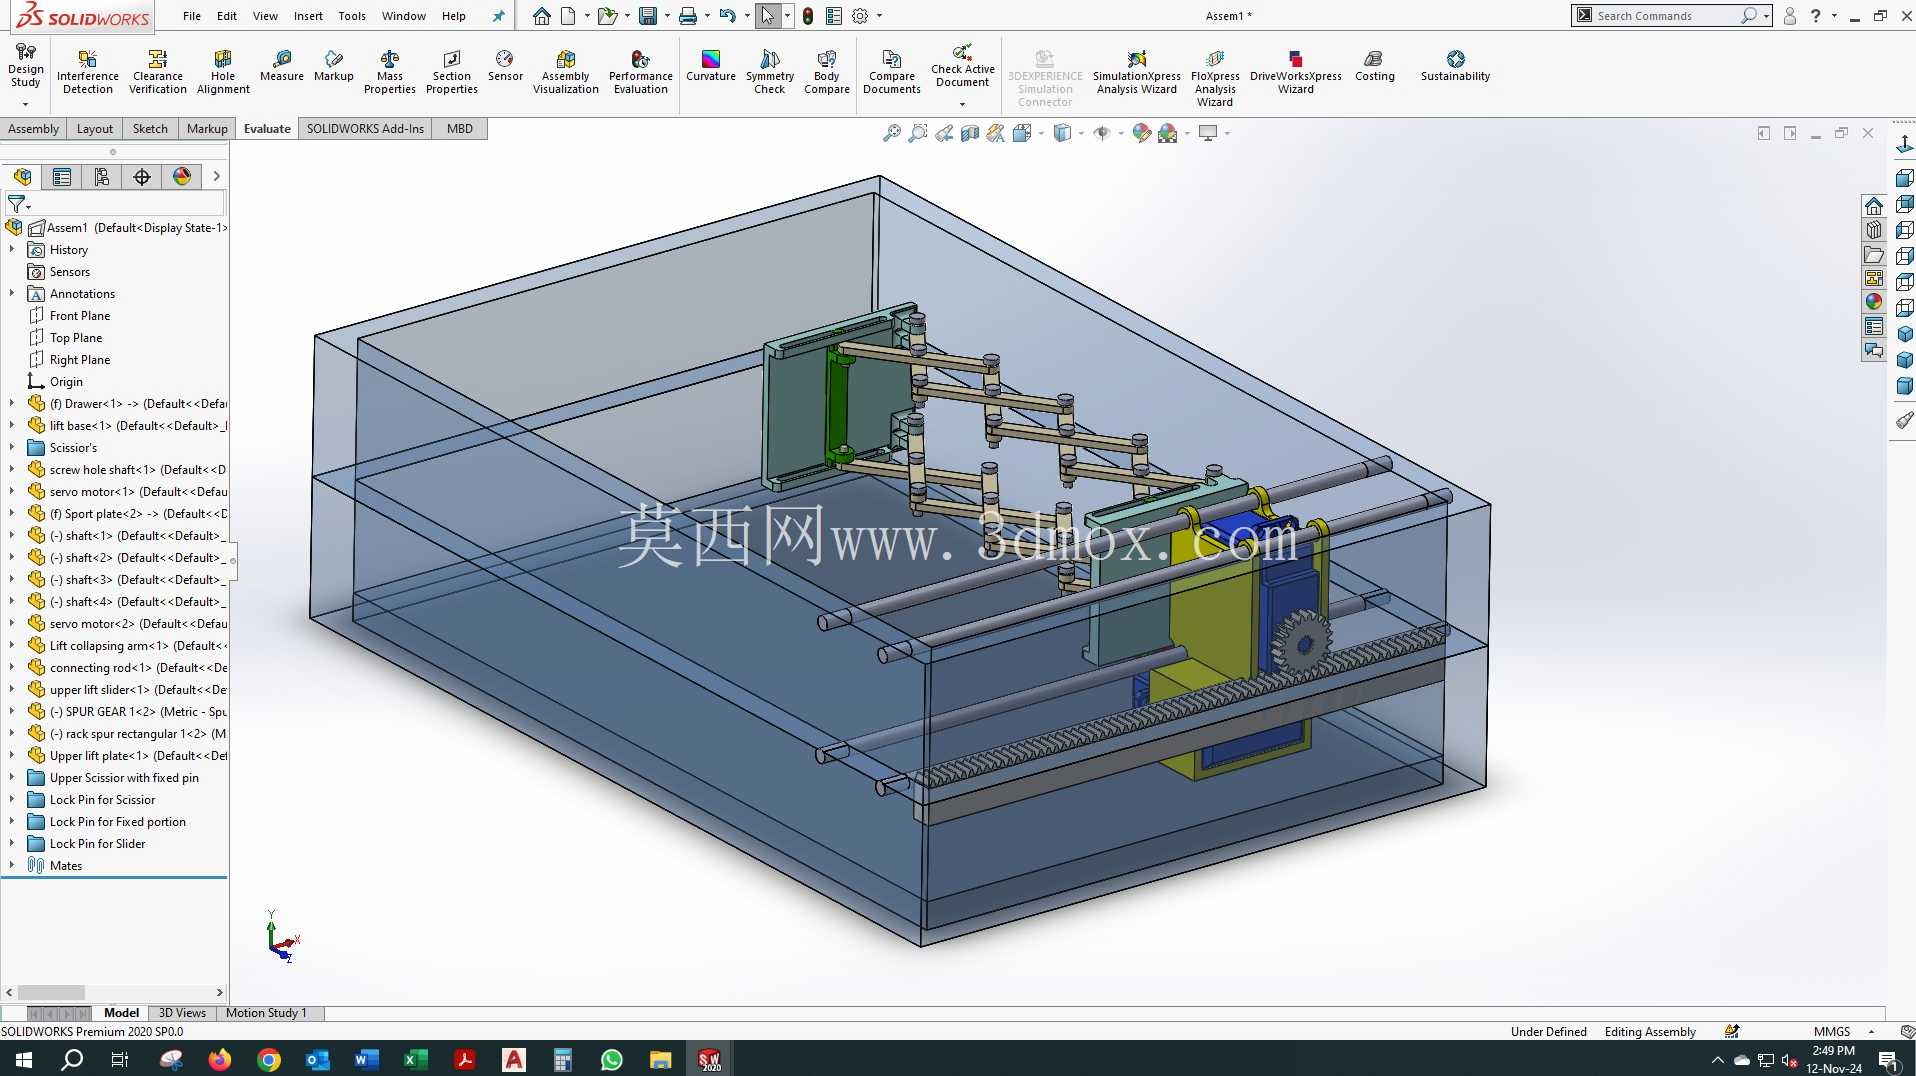This screenshot has width=1916, height=1076.
Task: Open Assembly Visualization
Action: (566, 71)
